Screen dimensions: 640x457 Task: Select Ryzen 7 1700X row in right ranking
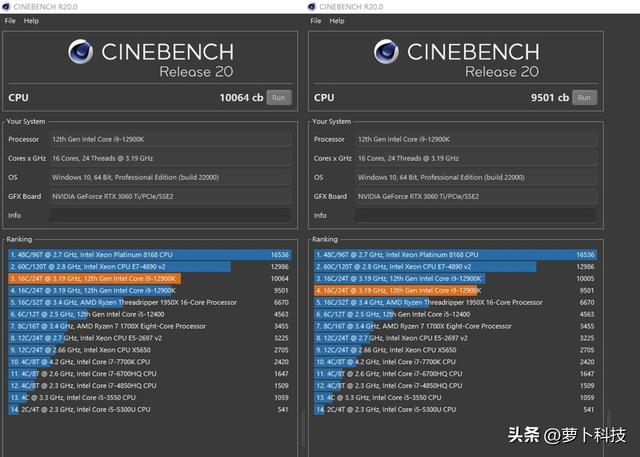tap(455, 326)
